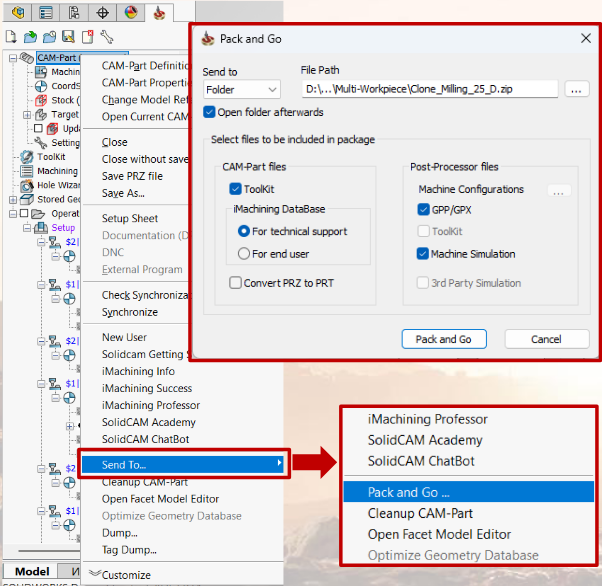
Task: Switch to the Model tab at bottom
Action: coord(31,571)
